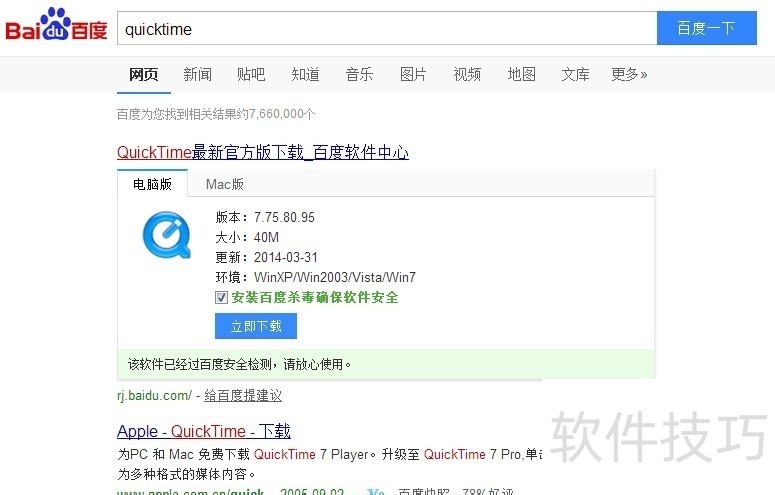775x495 pixels.
Task: Click the update date 2014-03-31
Action: [x=286, y=257]
